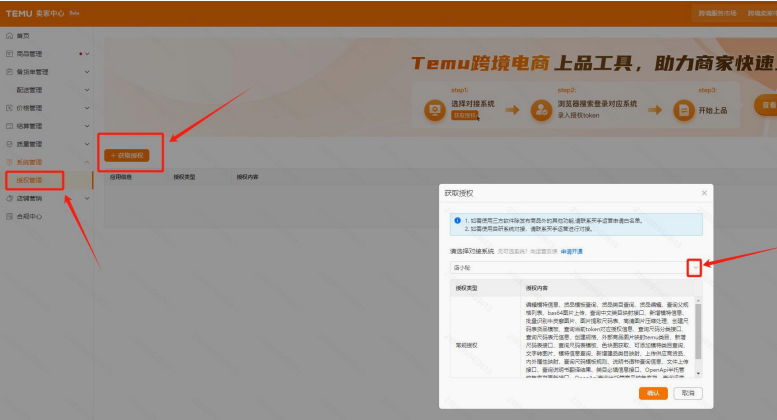Click the TEMU 卖家中心 logo
Screen dimensions: 777x420
click(35, 13)
